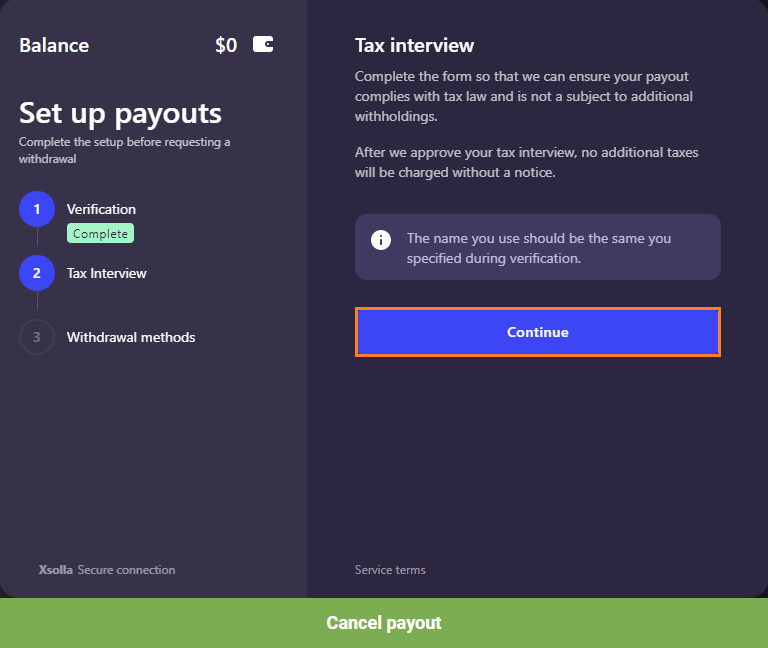Viewport: 768px width, 648px height.
Task: Open the Service terms link
Action: tap(390, 570)
